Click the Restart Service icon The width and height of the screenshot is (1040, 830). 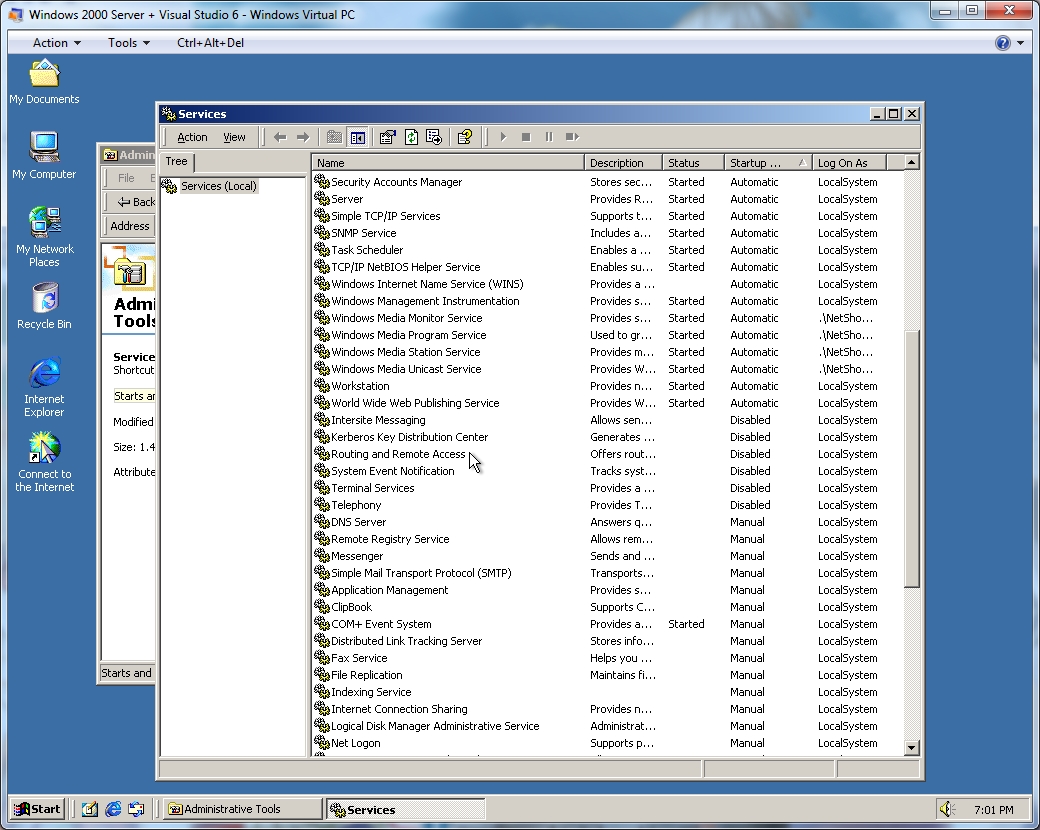[572, 137]
